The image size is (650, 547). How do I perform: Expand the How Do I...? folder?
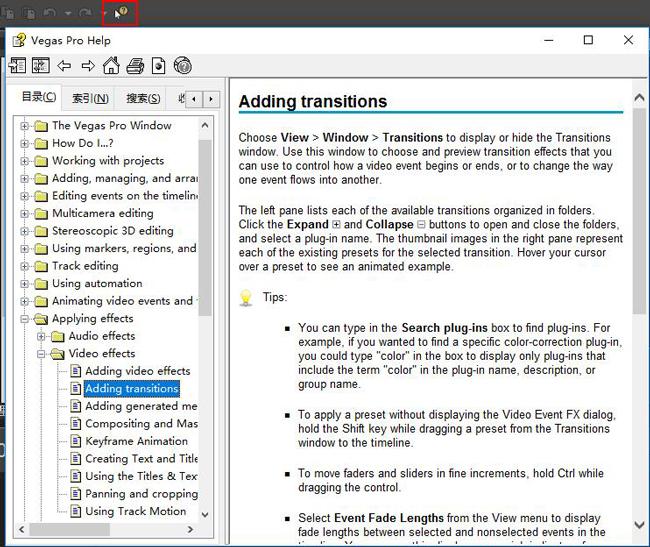(x=24, y=143)
